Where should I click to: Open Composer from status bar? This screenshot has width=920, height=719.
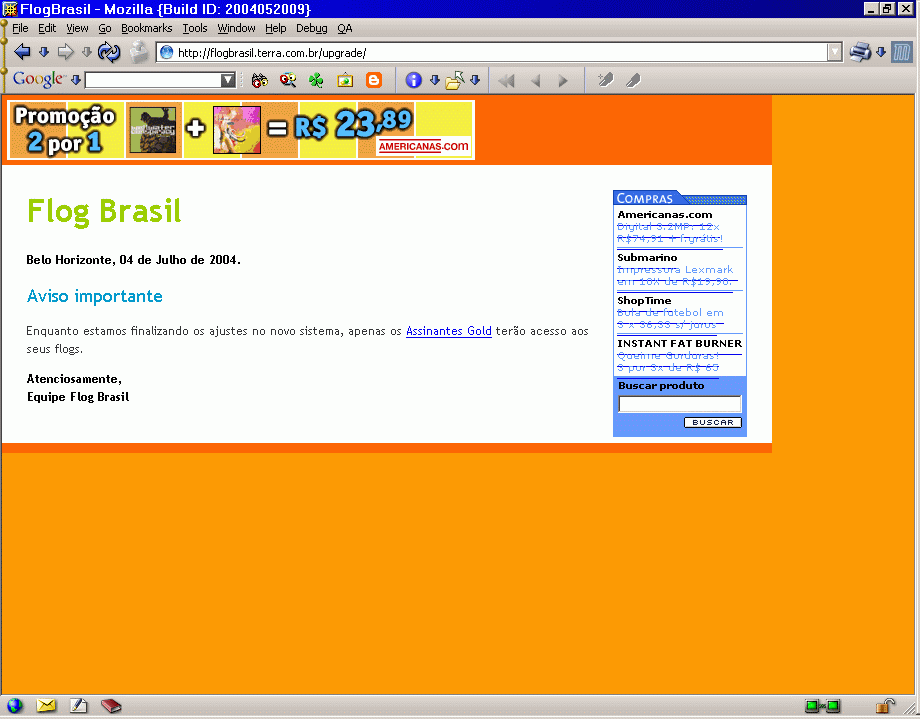[x=78, y=706]
